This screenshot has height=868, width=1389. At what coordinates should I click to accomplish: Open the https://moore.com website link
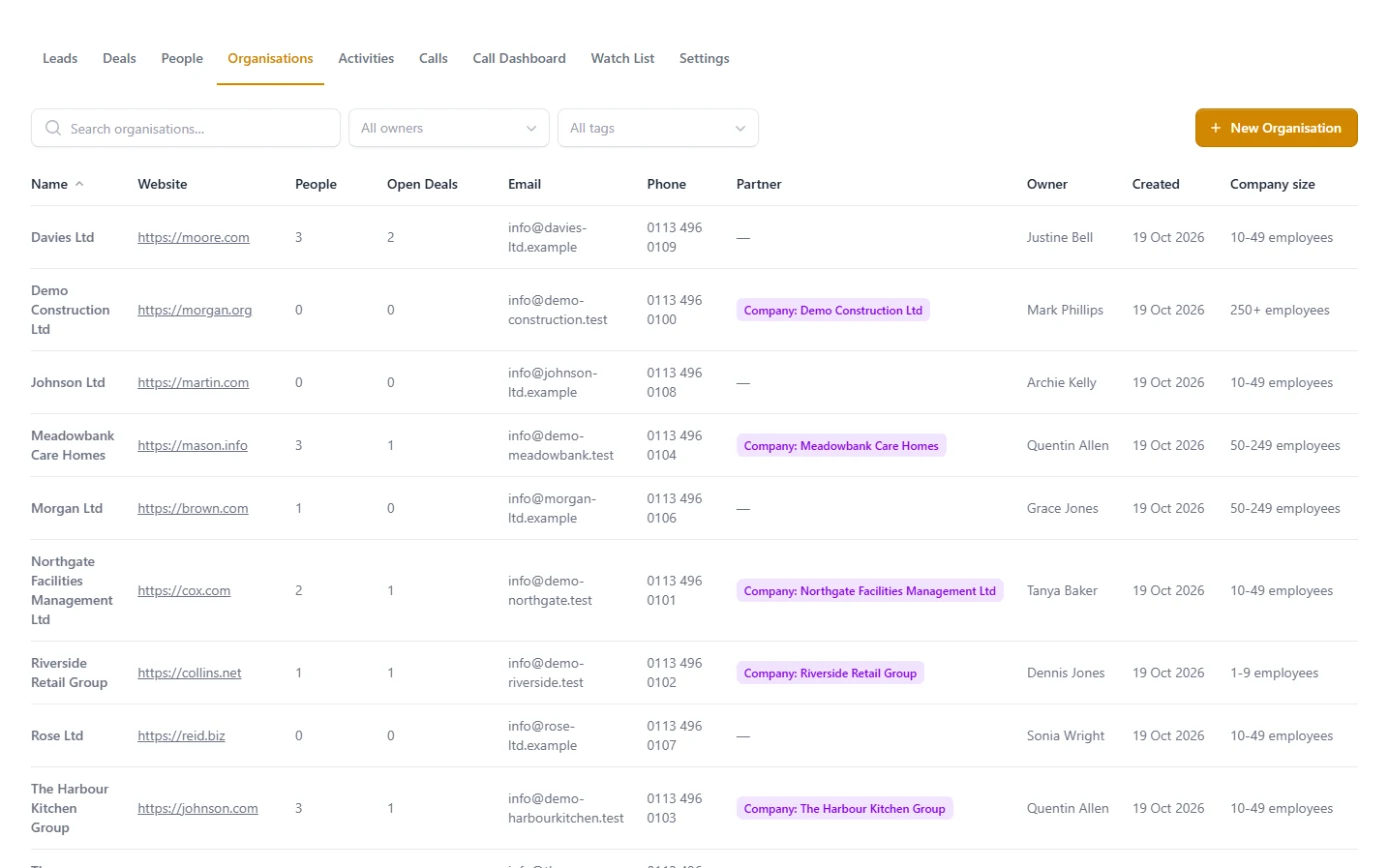(194, 237)
